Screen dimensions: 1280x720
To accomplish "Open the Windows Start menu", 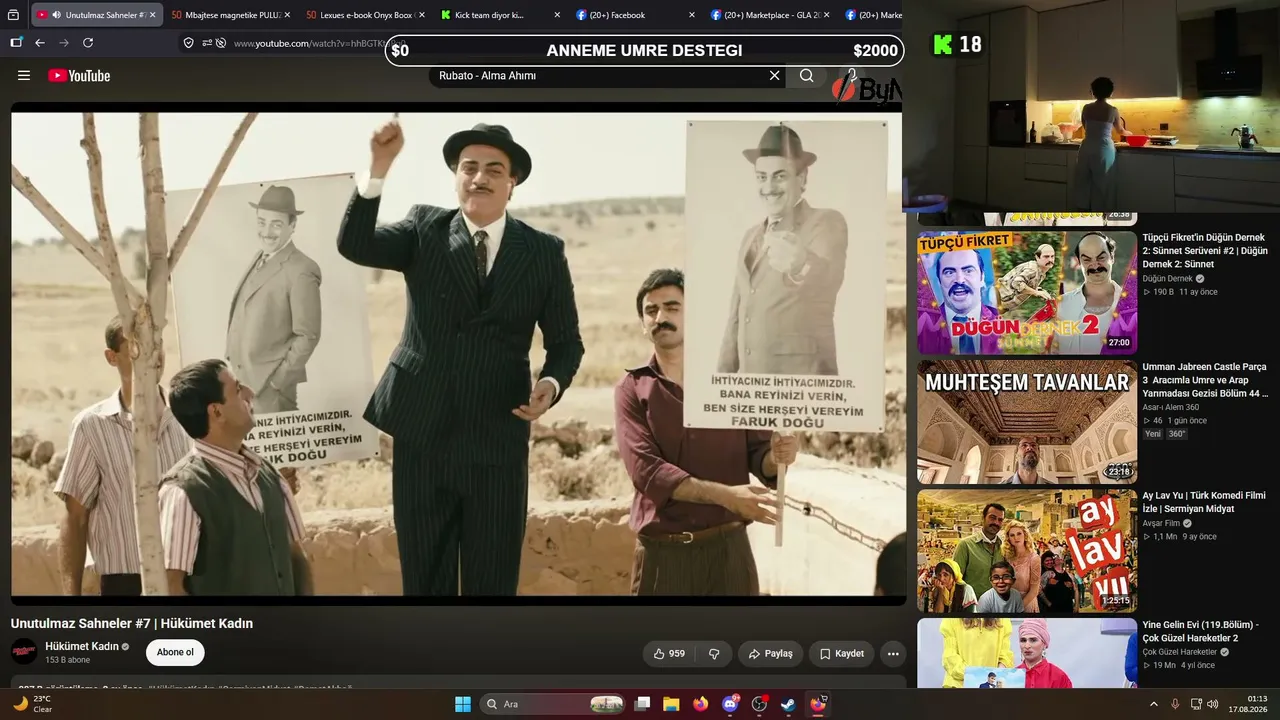I will click(x=463, y=704).
